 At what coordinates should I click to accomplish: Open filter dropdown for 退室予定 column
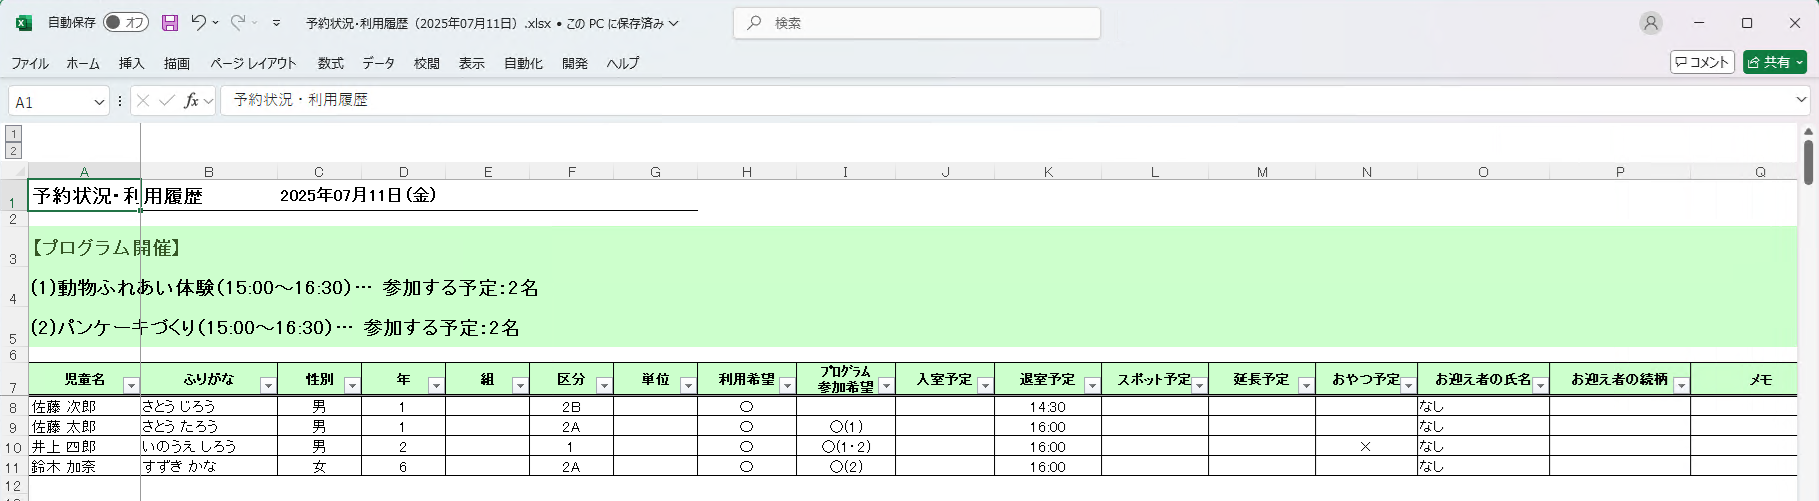click(x=1092, y=386)
